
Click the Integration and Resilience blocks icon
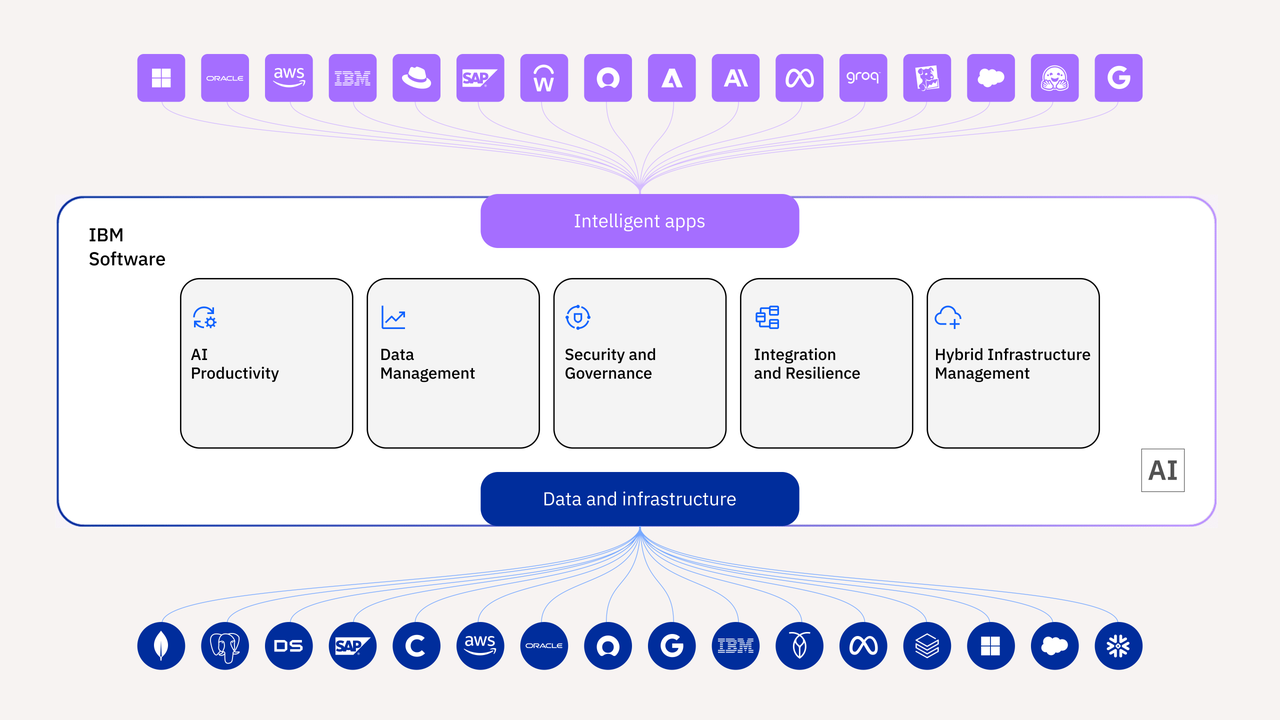[767, 318]
